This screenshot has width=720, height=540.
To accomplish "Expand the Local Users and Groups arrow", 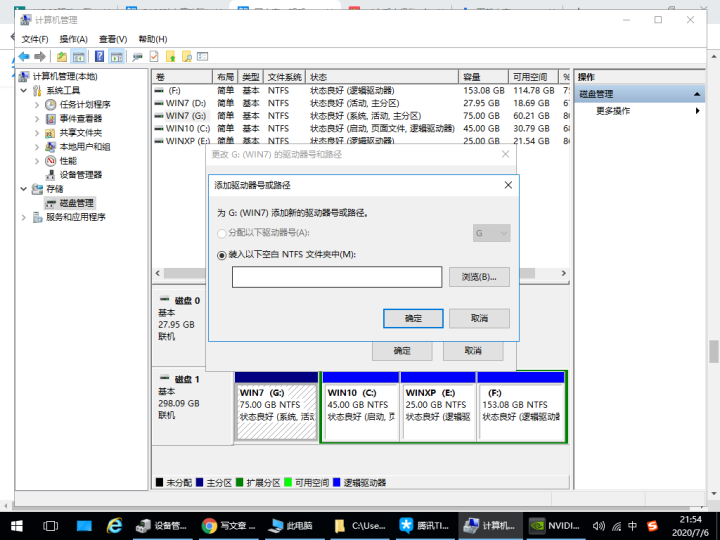I will pyautogui.click(x=37, y=147).
